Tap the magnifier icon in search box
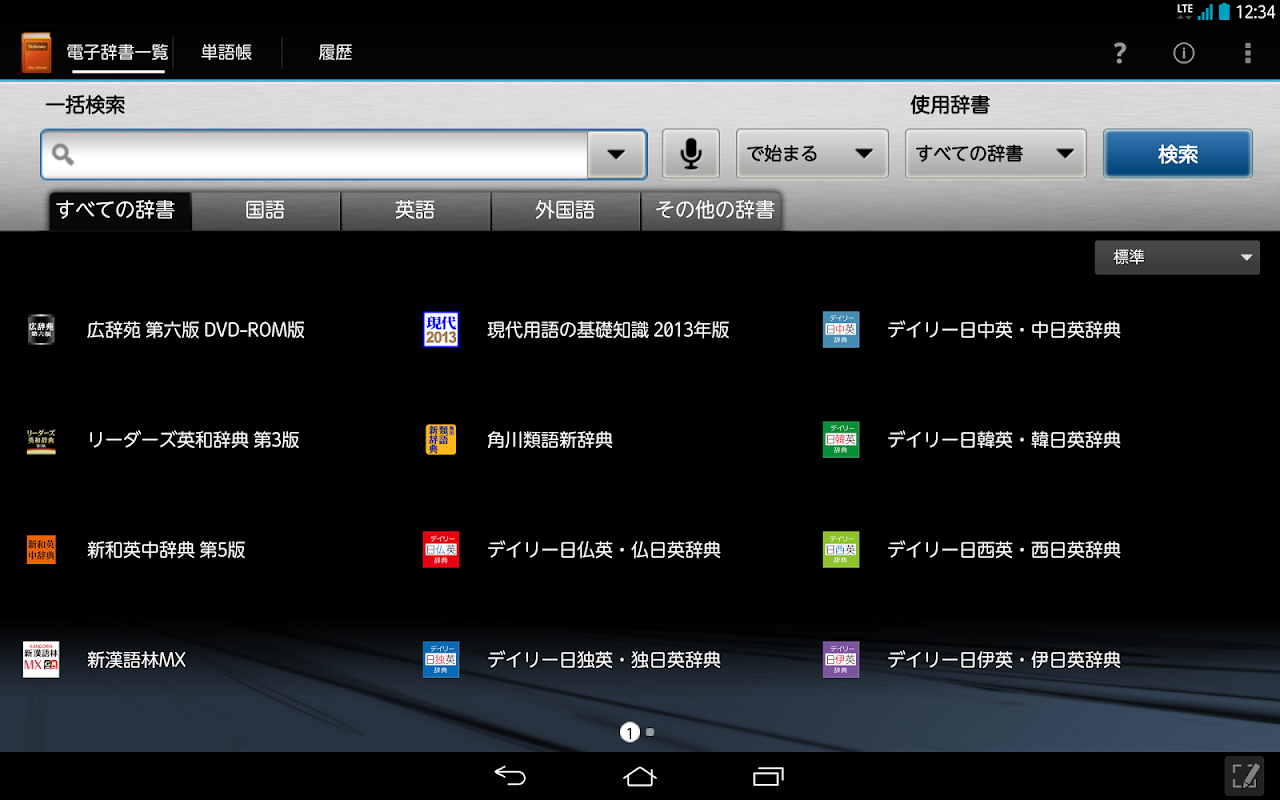 click(63, 154)
